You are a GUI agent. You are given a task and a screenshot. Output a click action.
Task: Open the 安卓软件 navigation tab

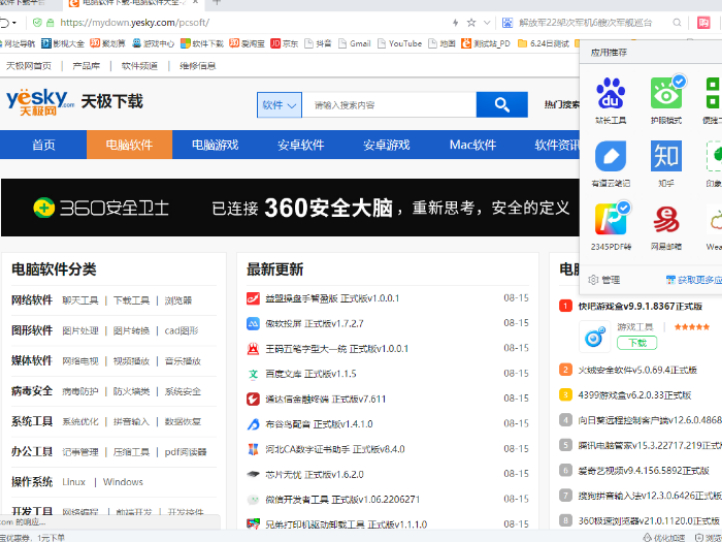[x=301, y=145]
